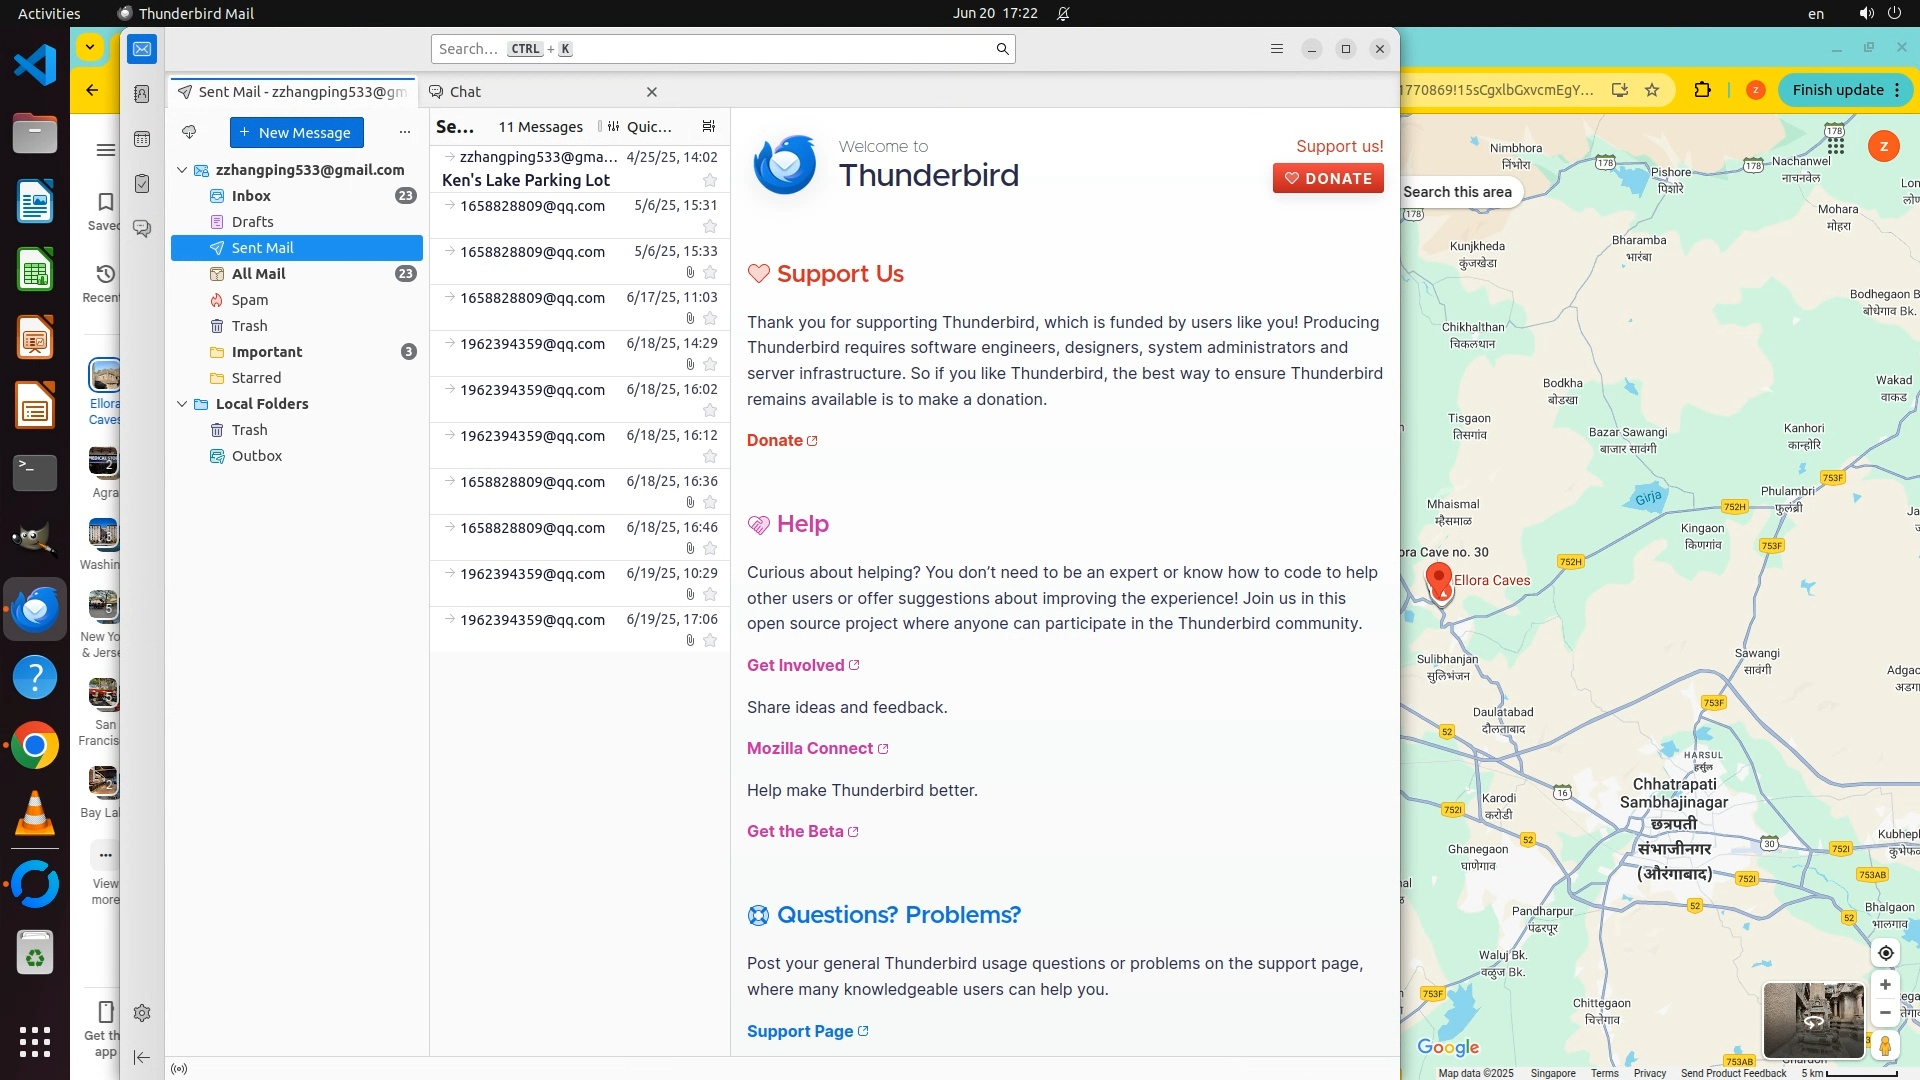This screenshot has height=1080, width=1920.
Task: Open the Support Page link
Action: [800, 1031]
